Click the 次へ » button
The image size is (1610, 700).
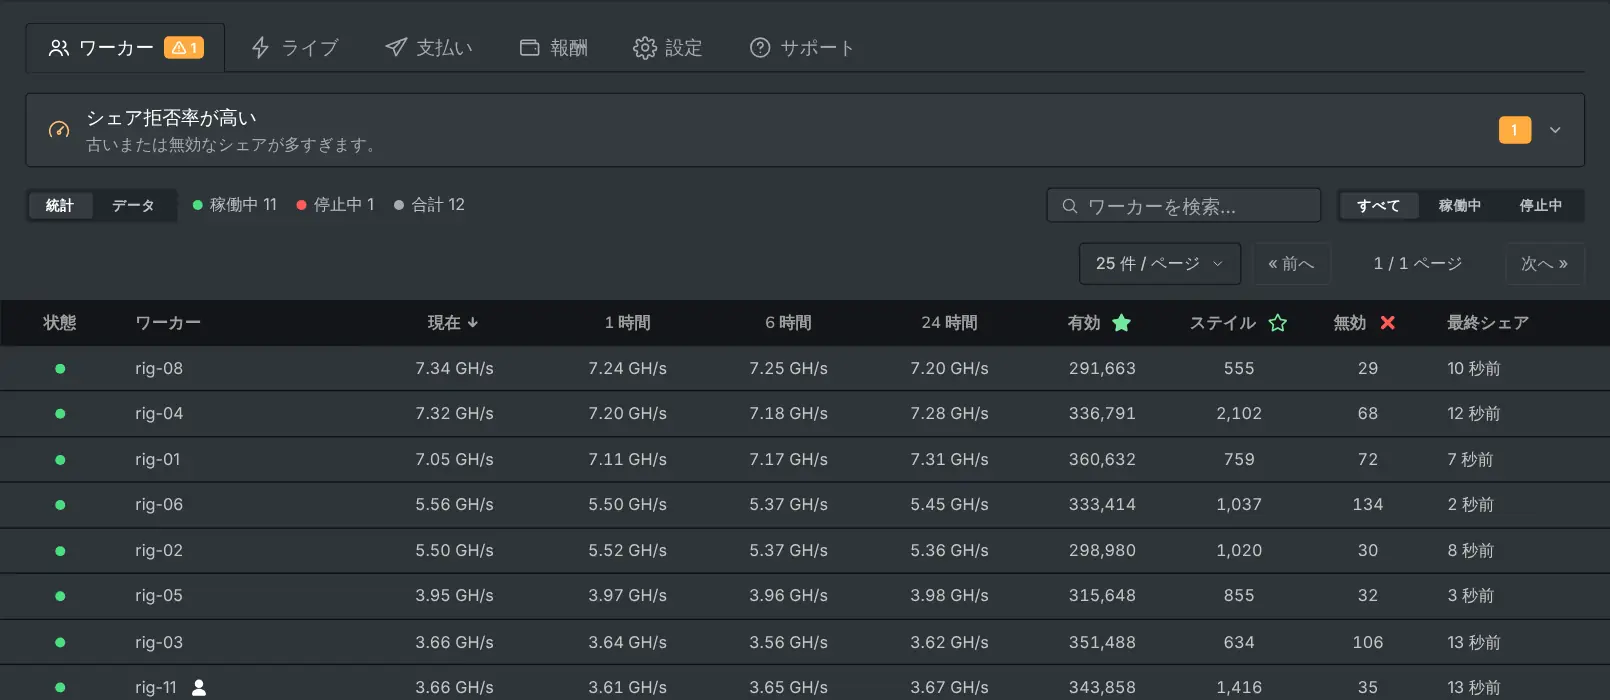[1545, 264]
